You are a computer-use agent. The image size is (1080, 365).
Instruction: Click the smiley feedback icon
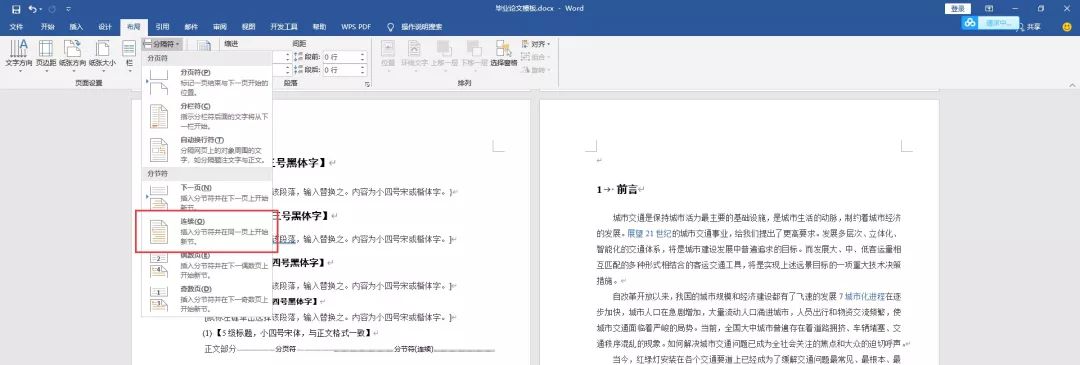1066,27
